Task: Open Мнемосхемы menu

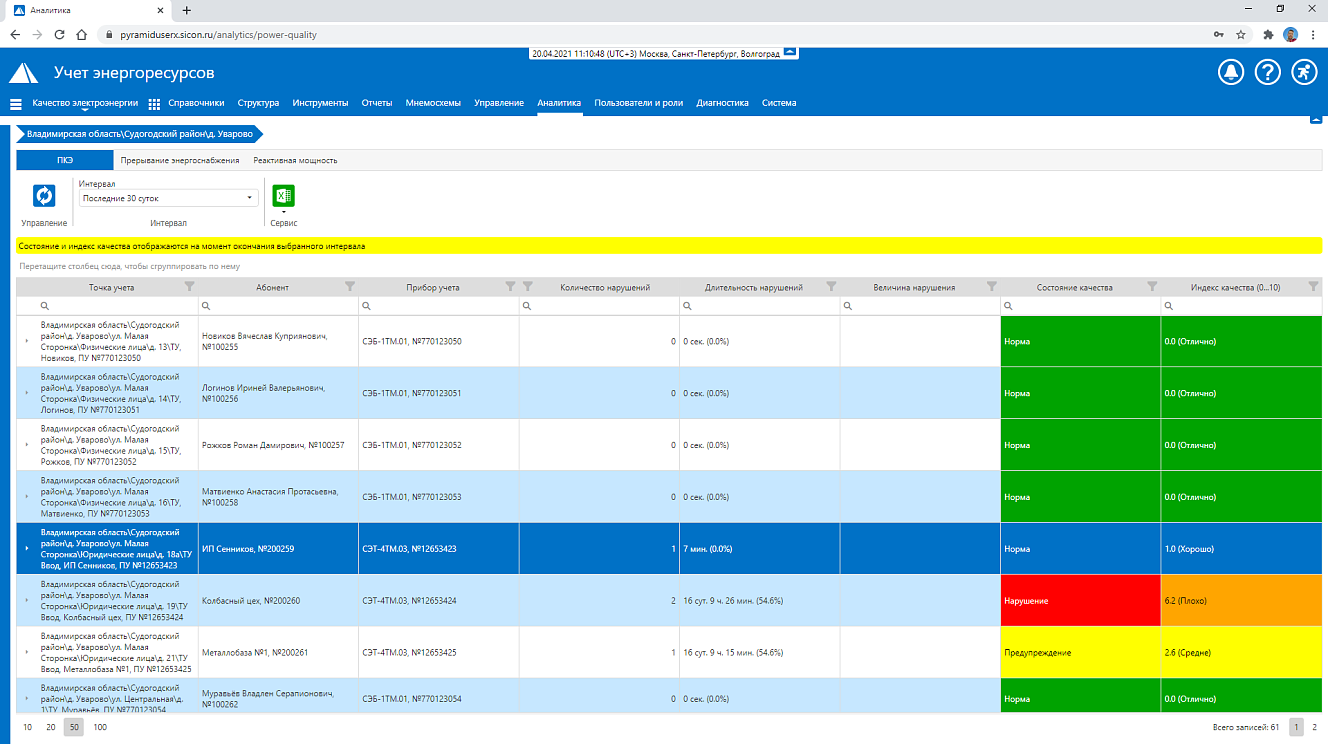Action: click(433, 103)
